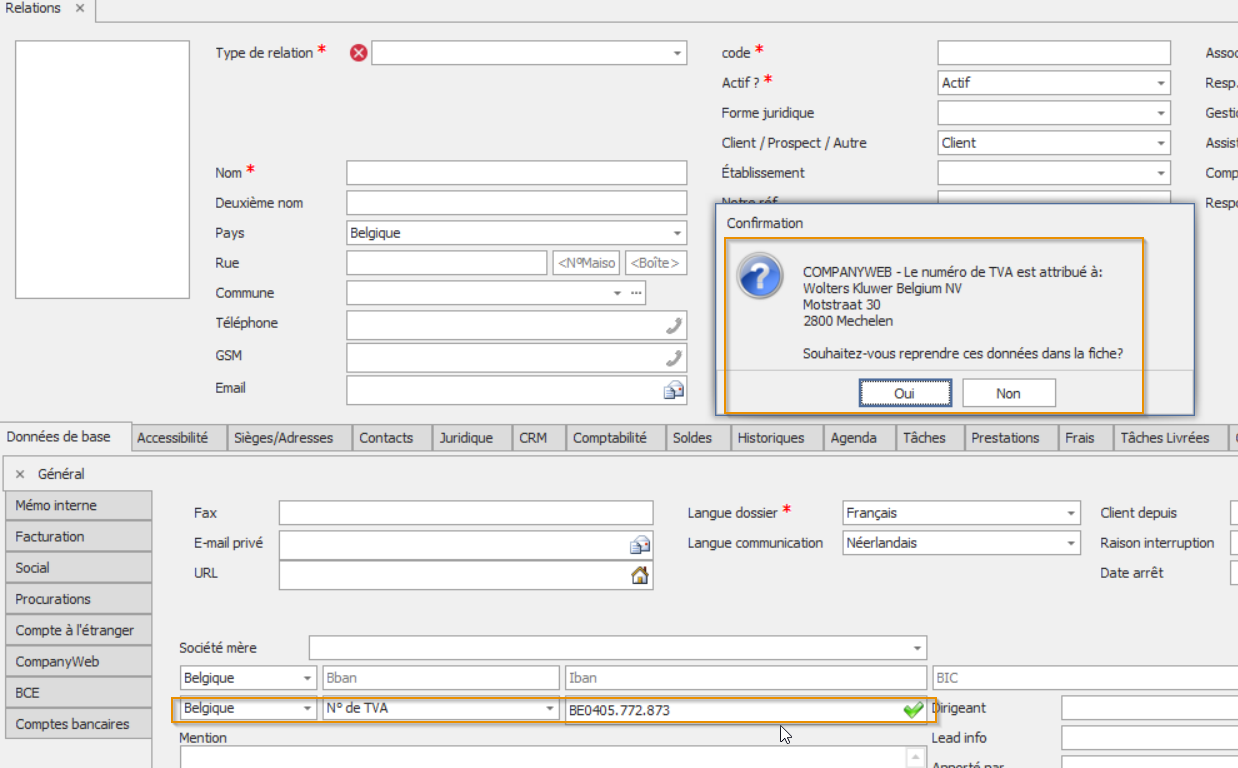Click the mail icon in the Email field
This screenshot has width=1238, height=768.
click(675, 390)
